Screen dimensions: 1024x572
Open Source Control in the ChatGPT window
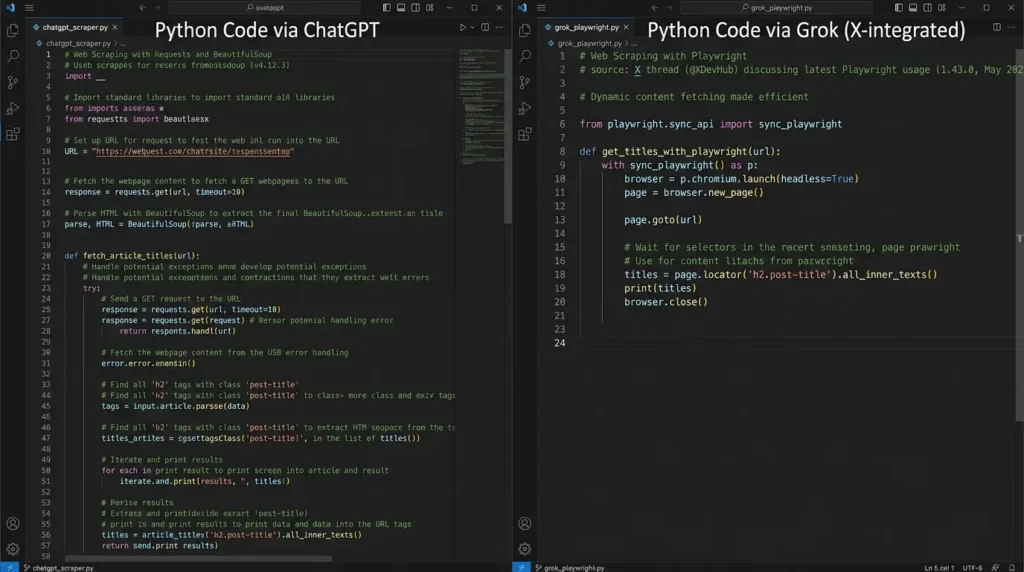(x=12, y=82)
